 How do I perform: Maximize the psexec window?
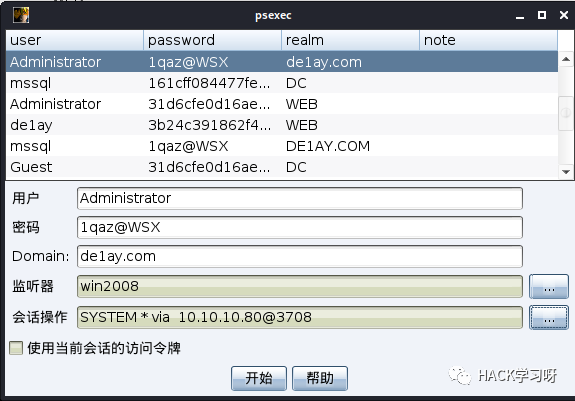542,15
